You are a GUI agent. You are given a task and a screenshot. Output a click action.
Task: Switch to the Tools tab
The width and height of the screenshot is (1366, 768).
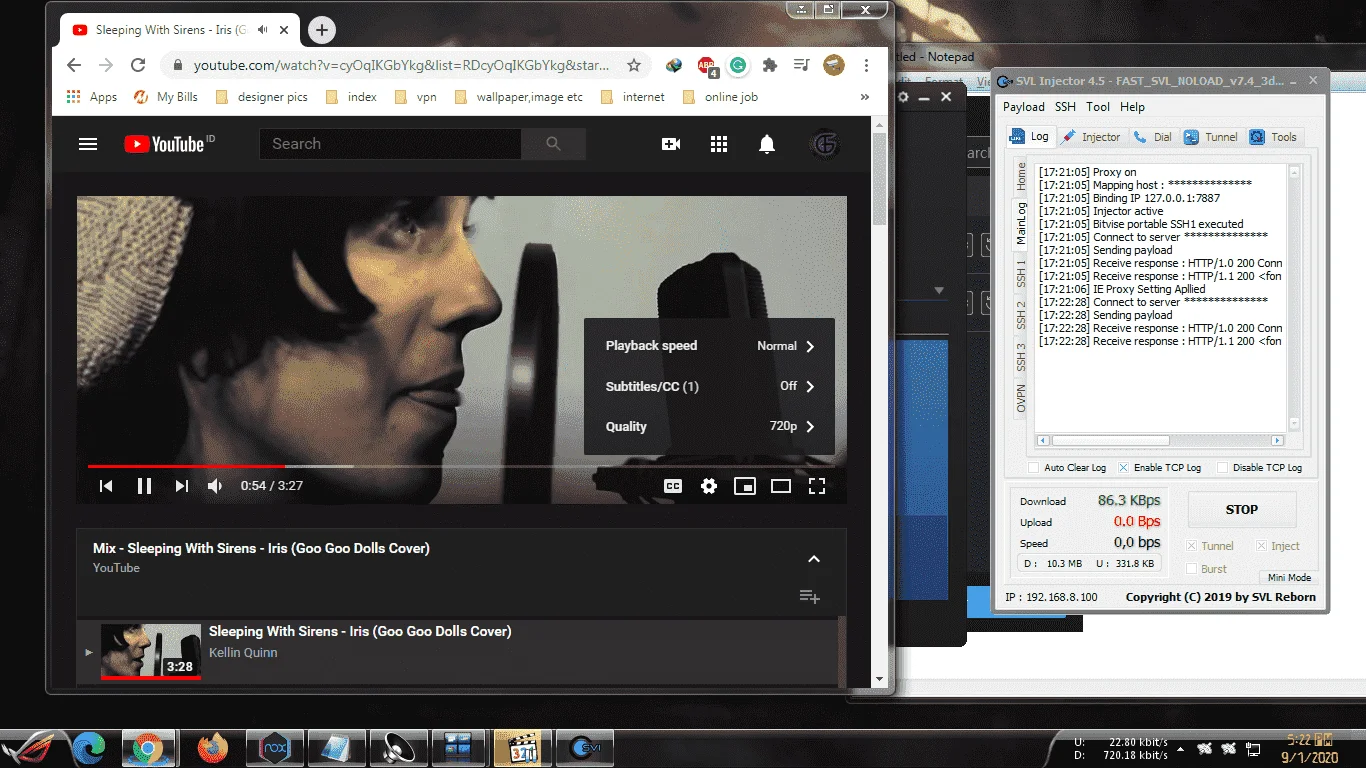[x=1274, y=137]
